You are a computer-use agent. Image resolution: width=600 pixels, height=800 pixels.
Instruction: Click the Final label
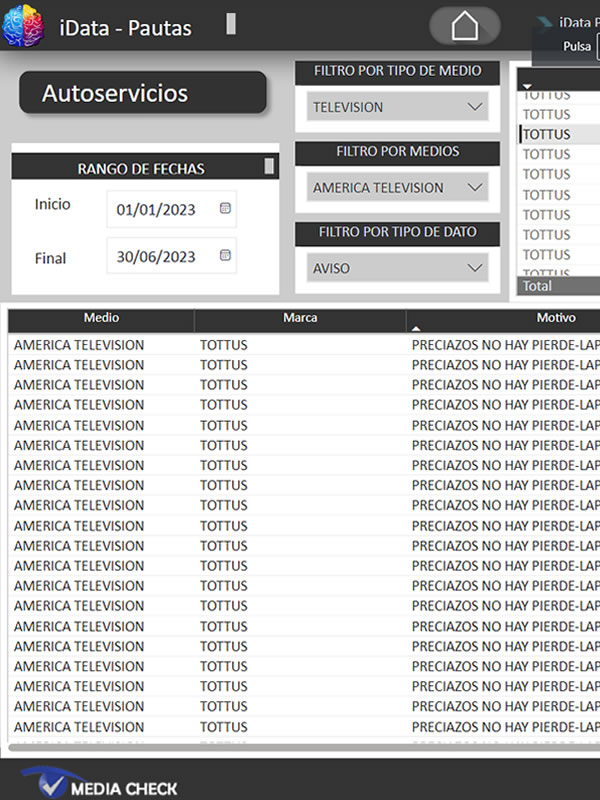click(51, 258)
